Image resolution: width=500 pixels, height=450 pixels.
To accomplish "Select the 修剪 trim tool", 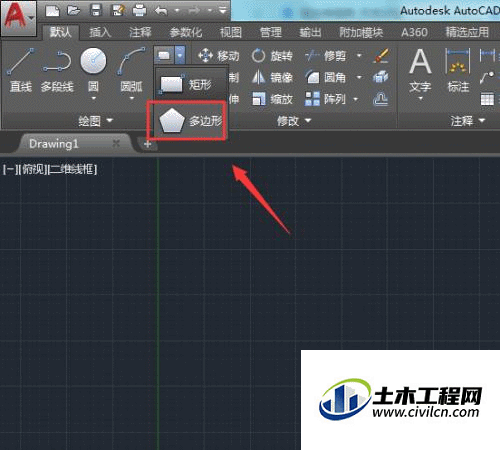I will pyautogui.click(x=325, y=56).
